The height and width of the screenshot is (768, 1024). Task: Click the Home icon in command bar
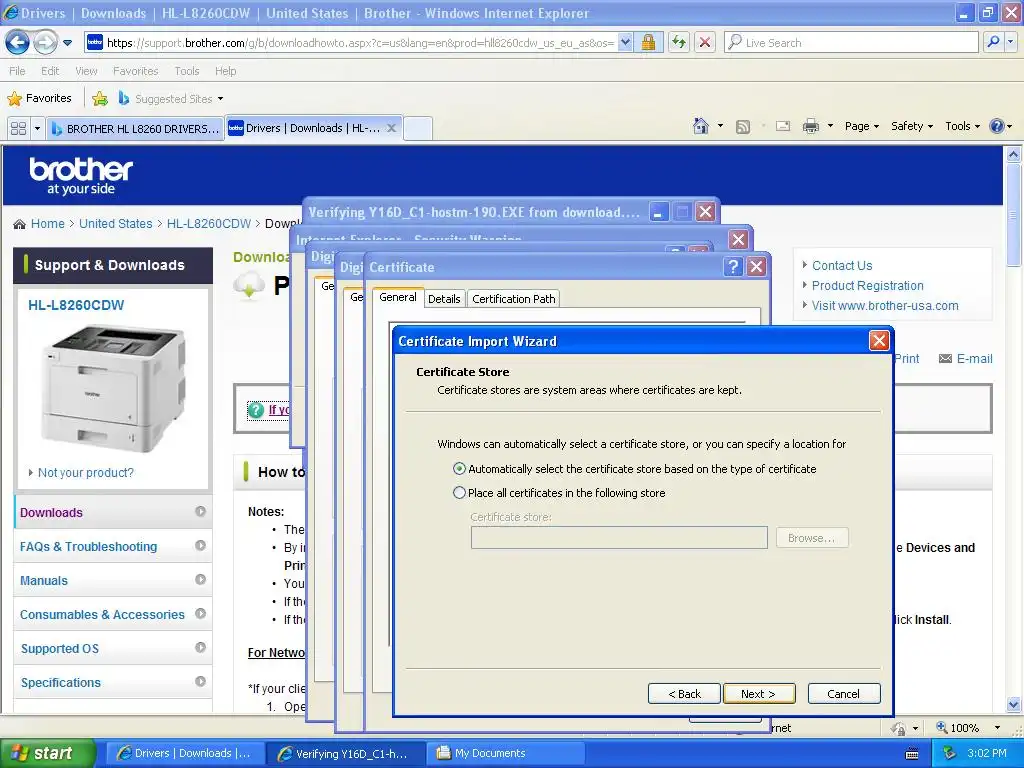click(701, 126)
